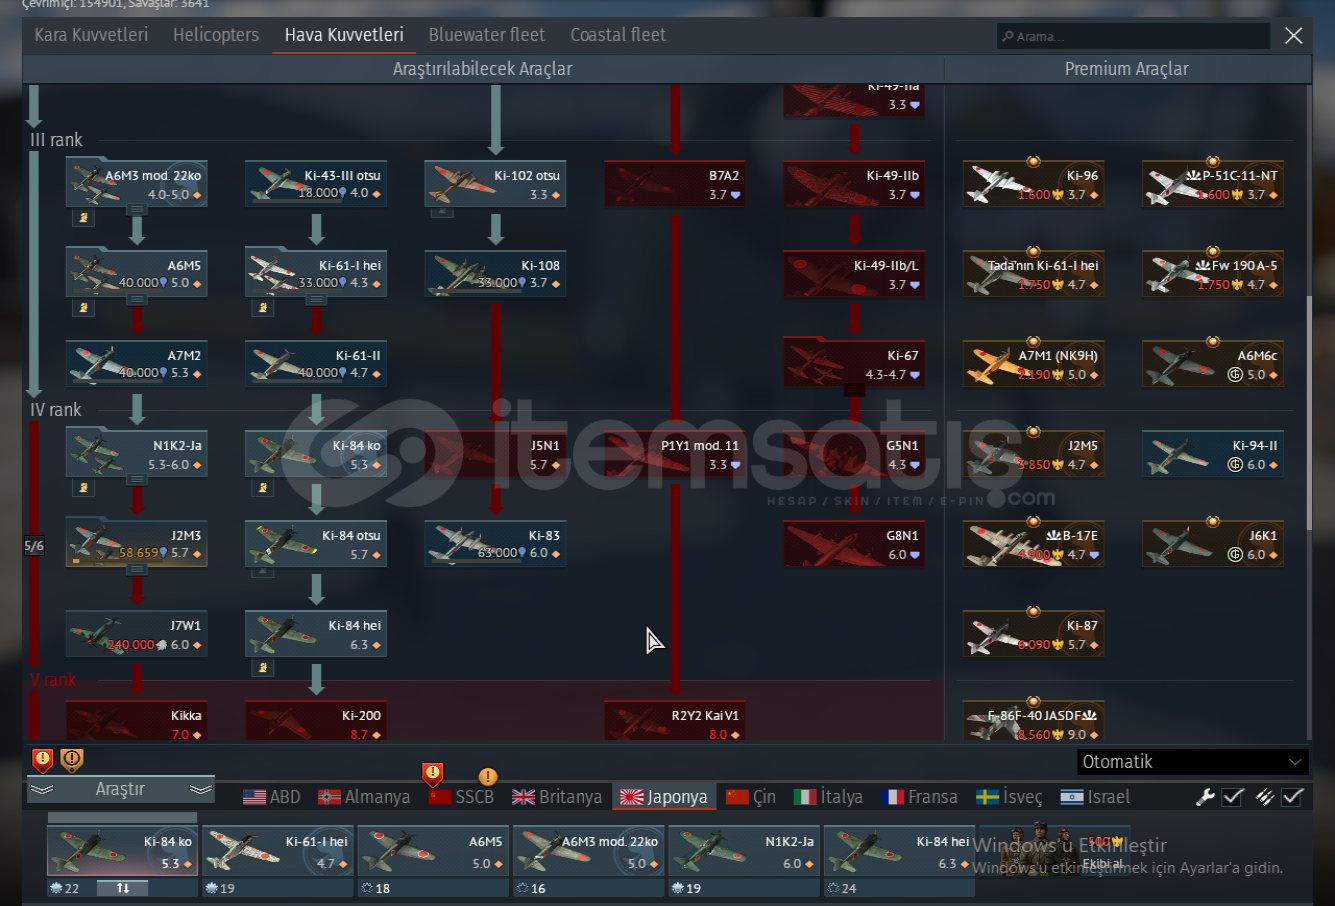Select the İtalya nation tab

(828, 797)
